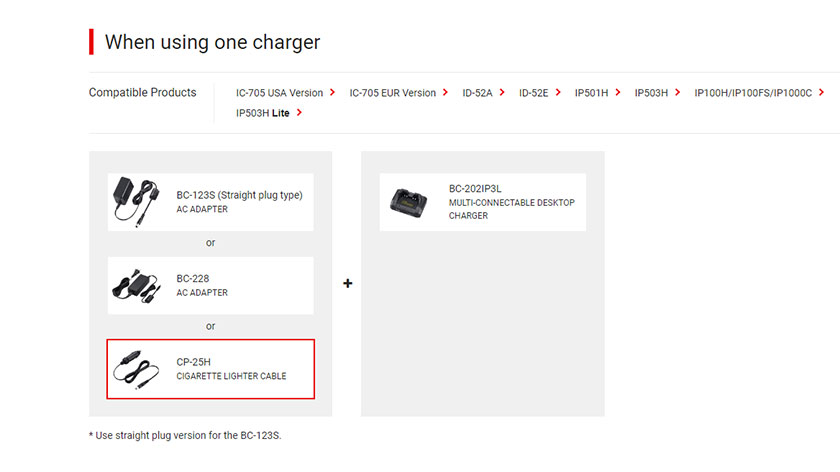840x472 pixels.
Task: Click the red chevron after IP503H Lite
Action: [x=299, y=113]
